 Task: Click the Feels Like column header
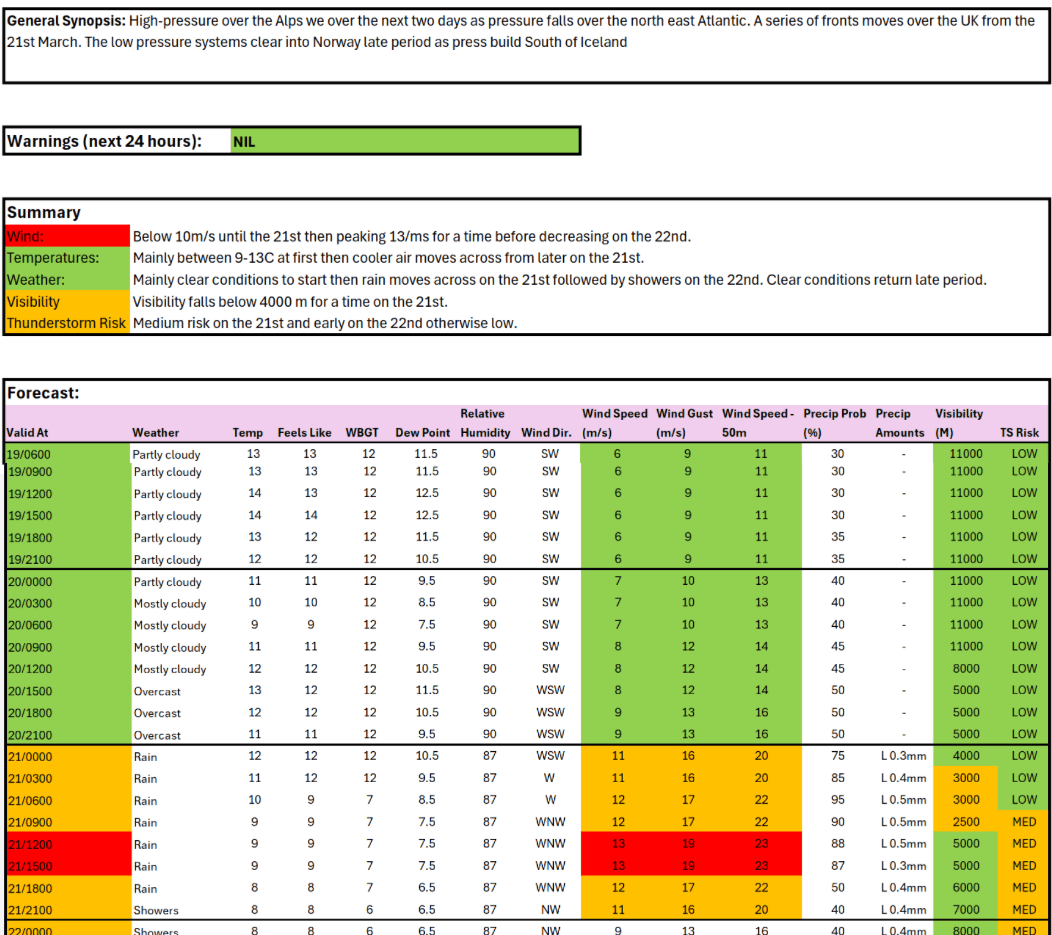305,433
